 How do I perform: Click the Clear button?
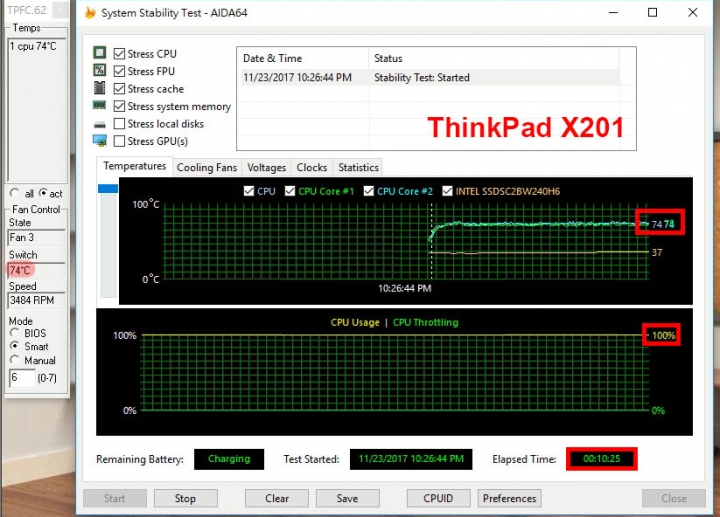click(277, 498)
